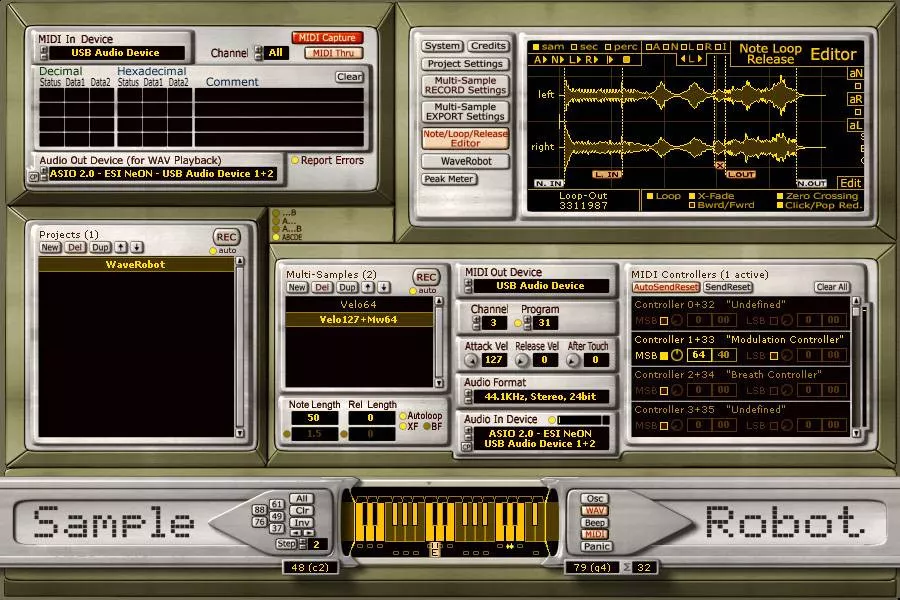The image size is (900, 600).
Task: Click the N.OUT note-out marker
Action: click(812, 184)
